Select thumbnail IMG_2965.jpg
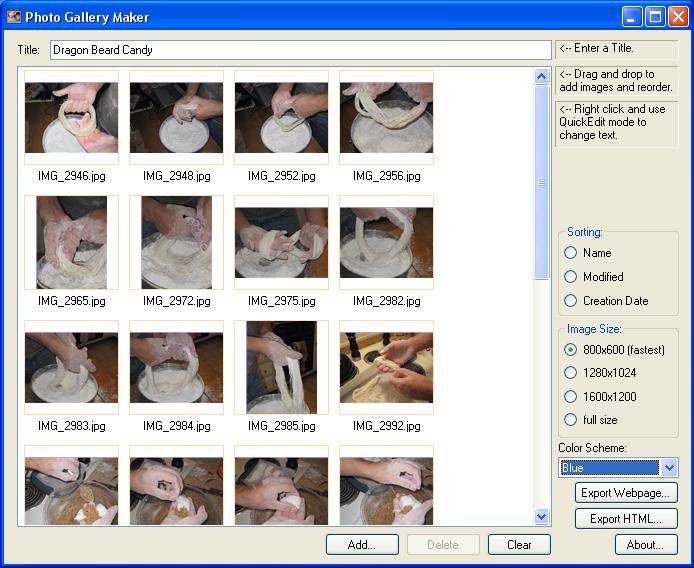 (x=72, y=242)
